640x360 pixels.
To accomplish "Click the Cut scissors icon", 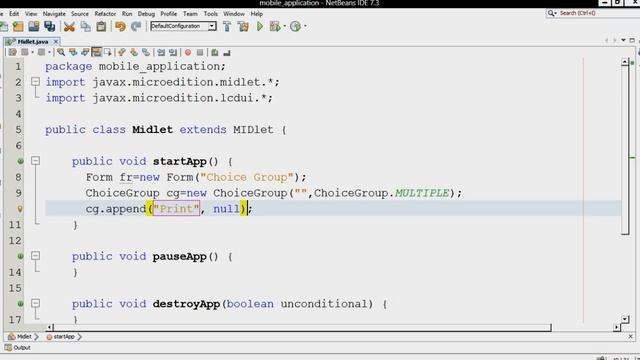I will pyautogui.click(x=69, y=27).
